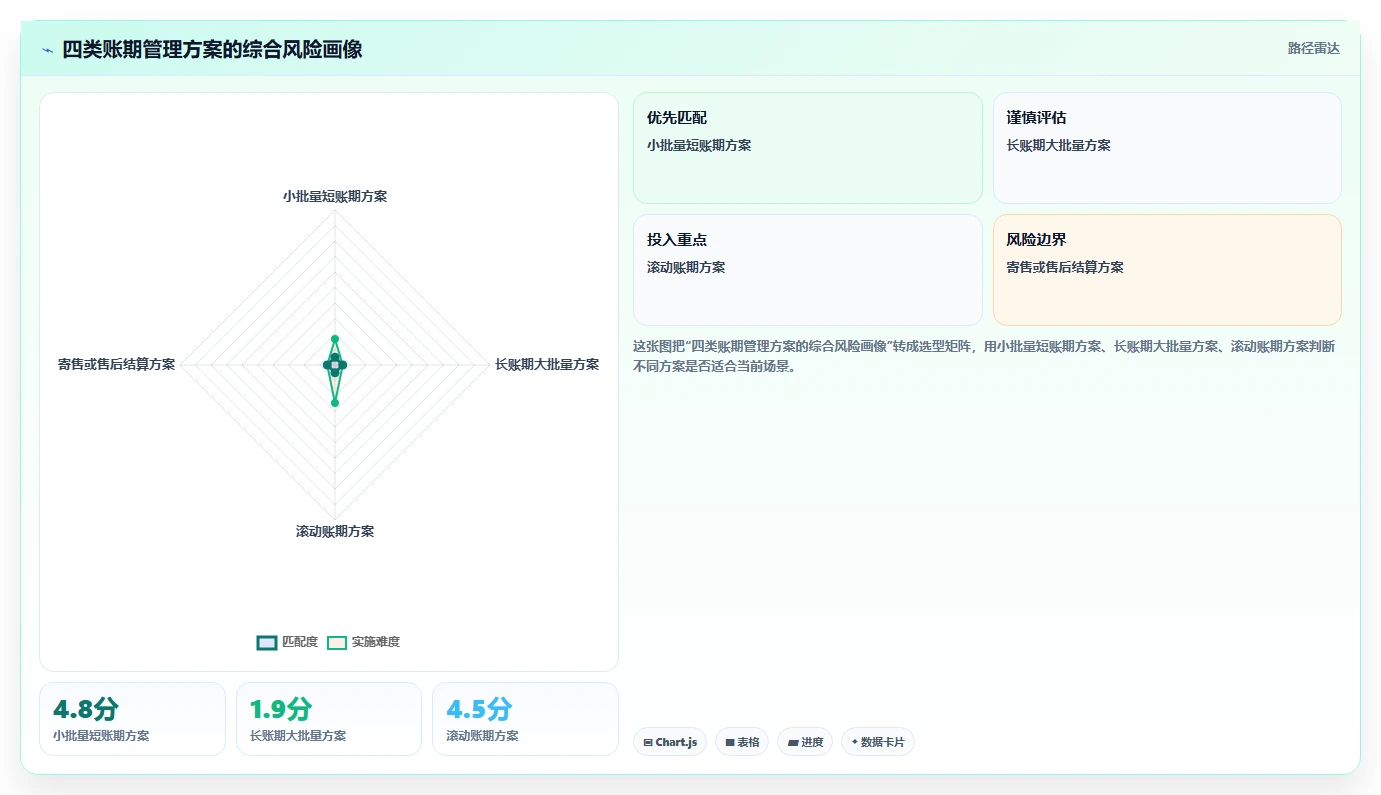The height and width of the screenshot is (795, 1381).
Task: Open the 投入重点 card
Action: click(x=808, y=270)
